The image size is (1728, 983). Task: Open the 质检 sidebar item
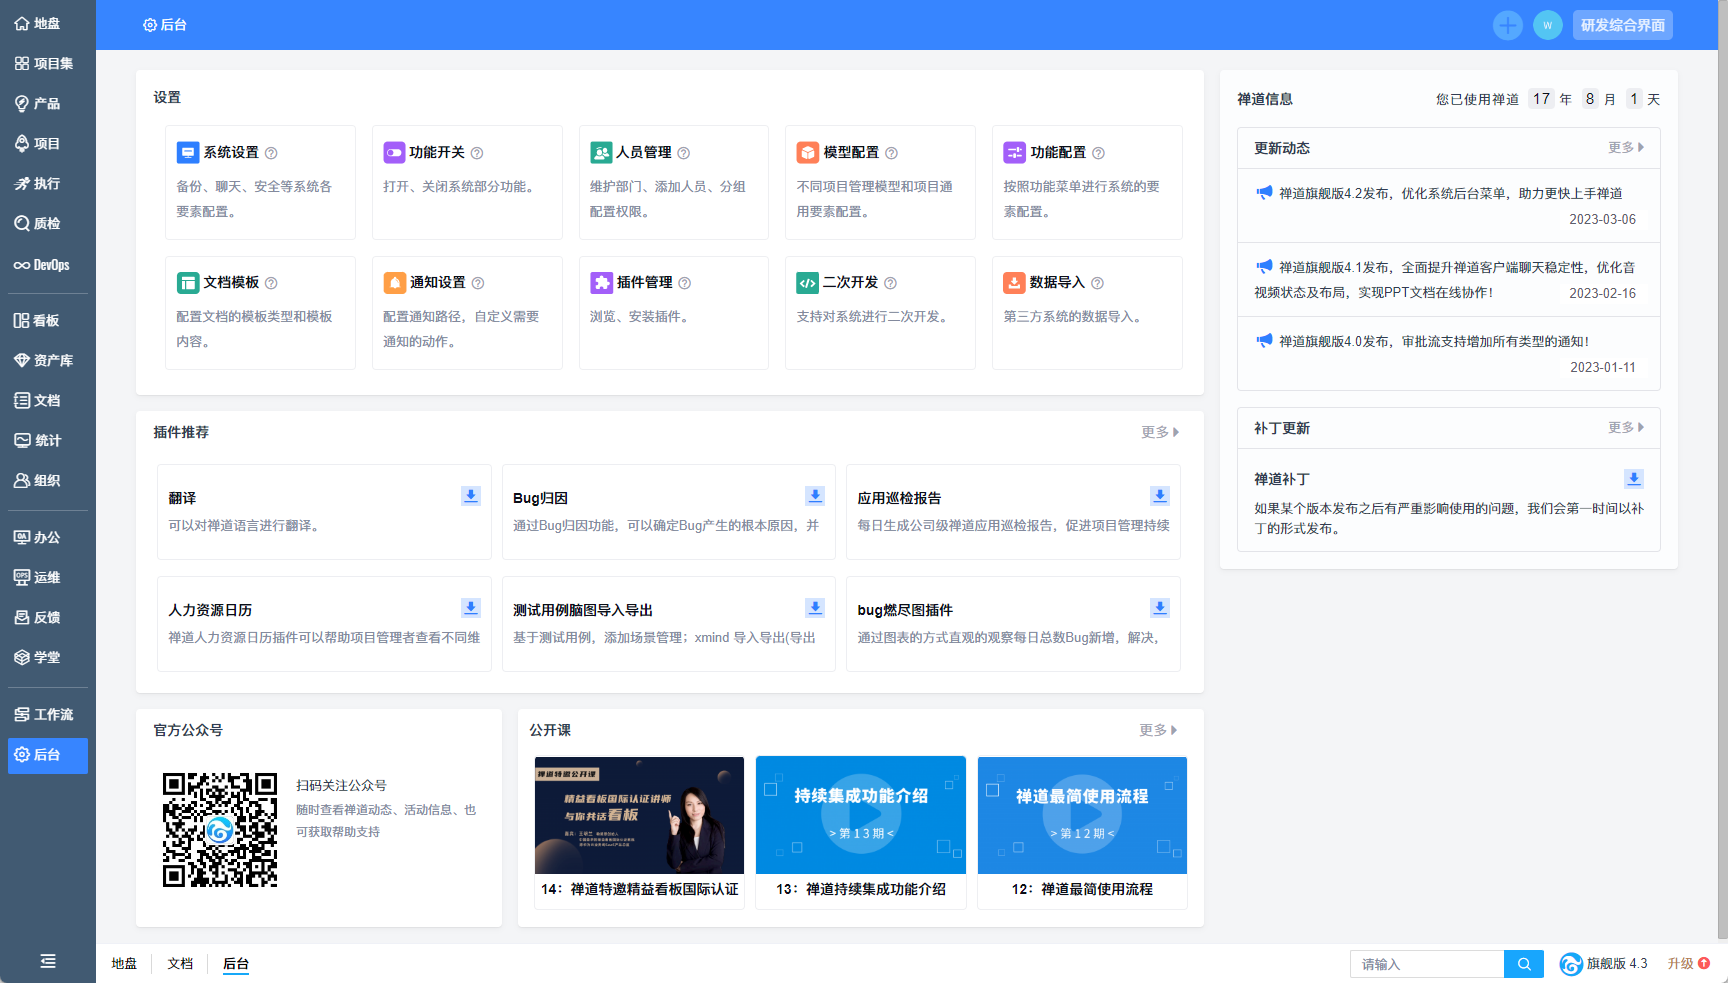coord(47,223)
